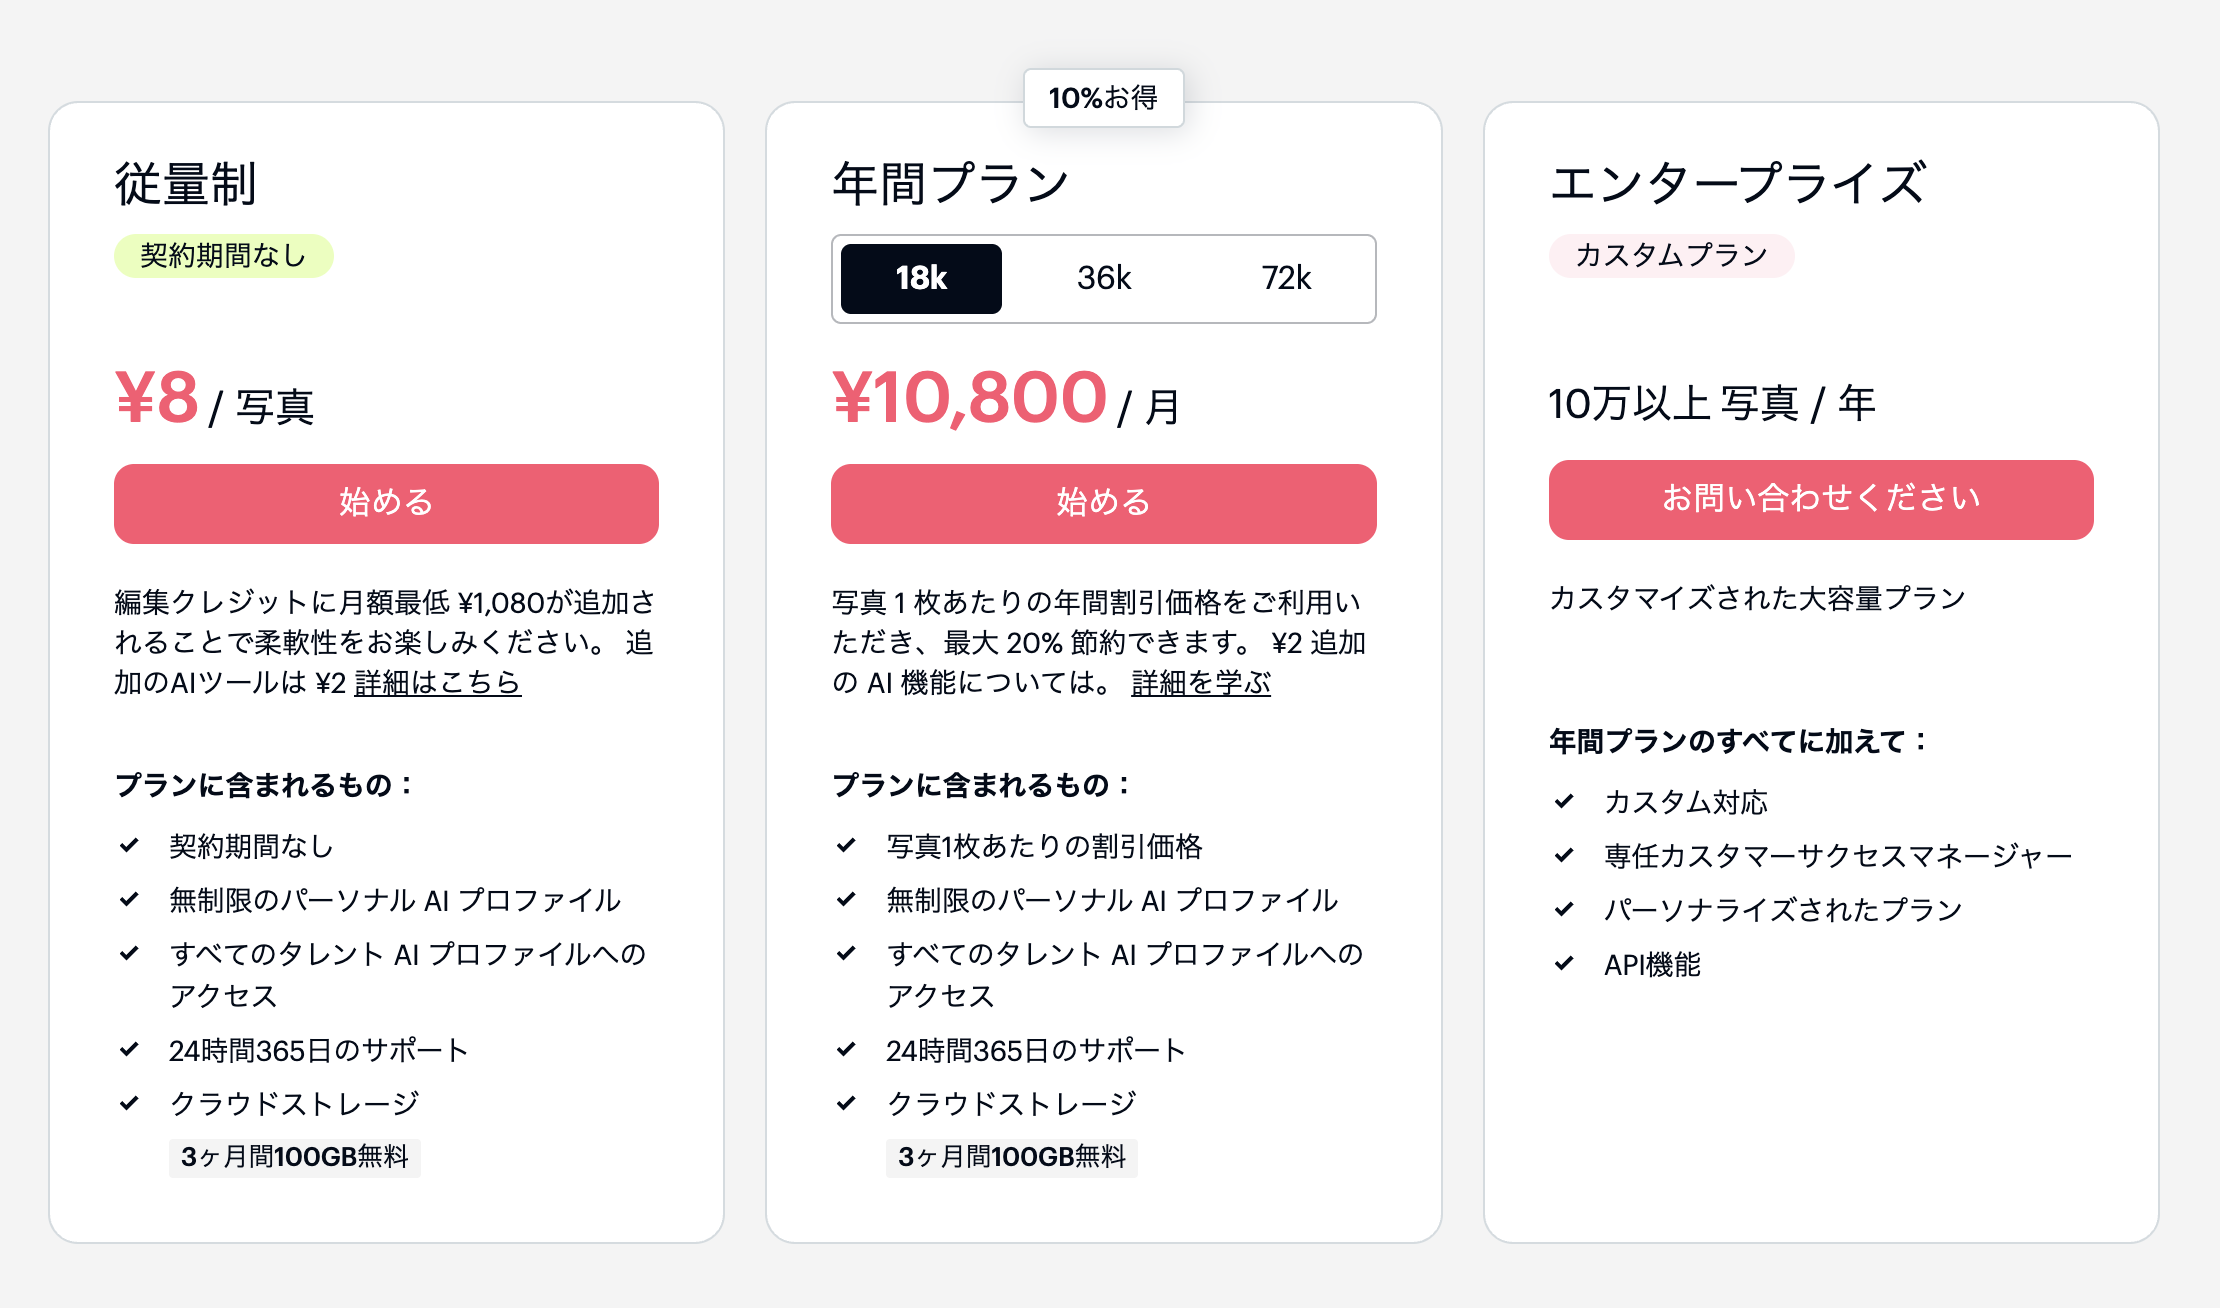This screenshot has height=1308, width=2220.
Task: Click checkmark beside 契約期間なし feature
Action: pos(129,846)
